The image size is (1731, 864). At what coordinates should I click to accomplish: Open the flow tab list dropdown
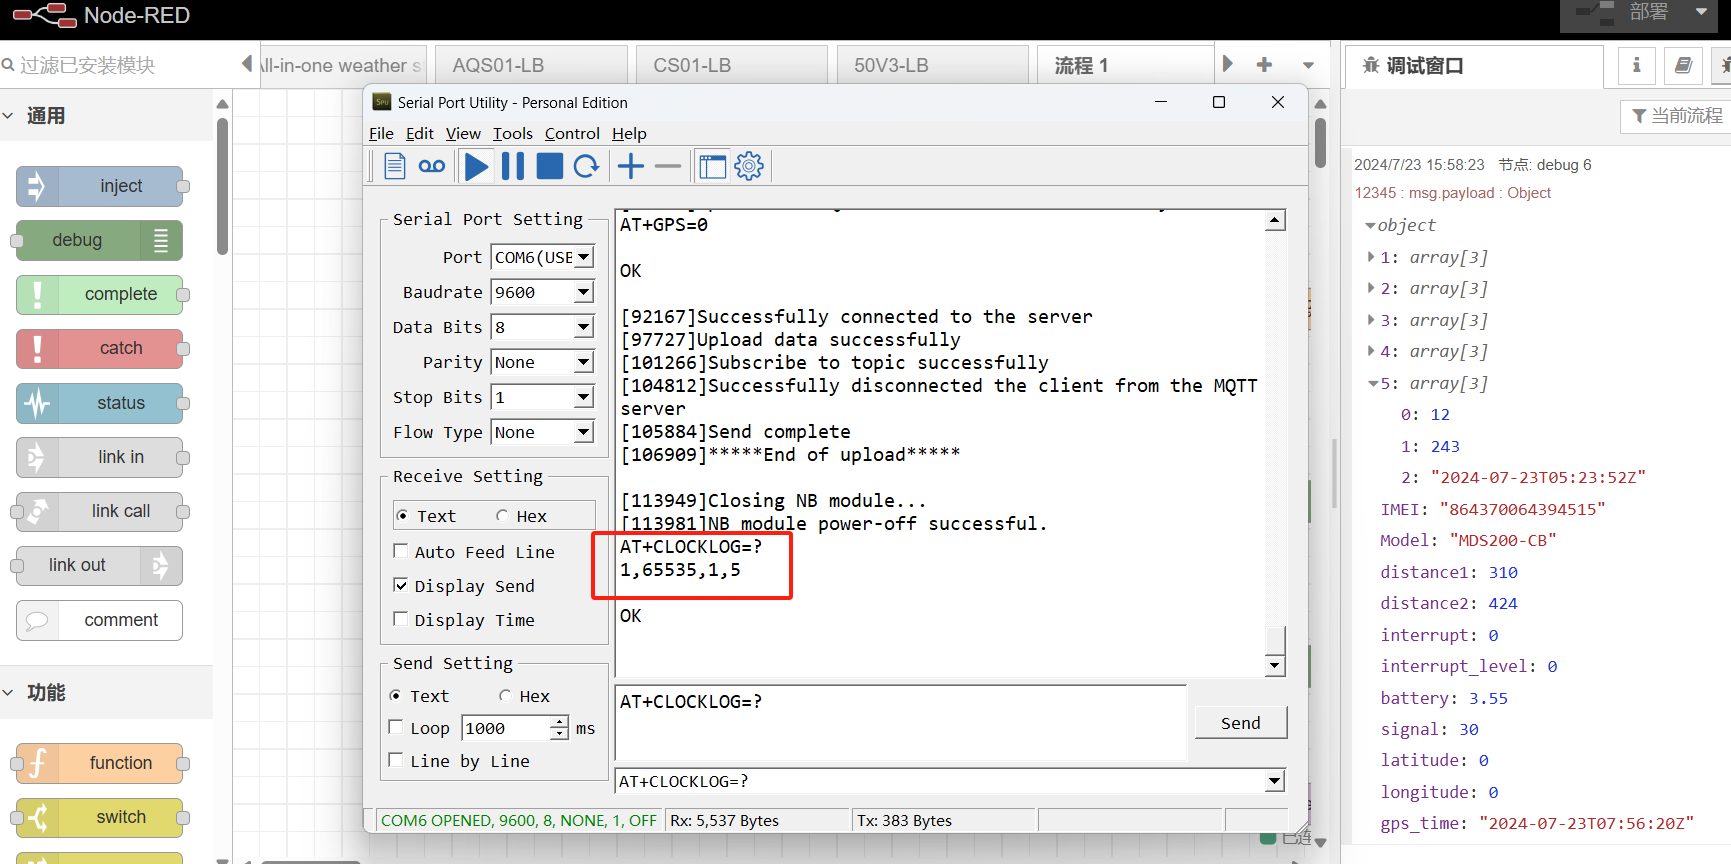[1308, 65]
